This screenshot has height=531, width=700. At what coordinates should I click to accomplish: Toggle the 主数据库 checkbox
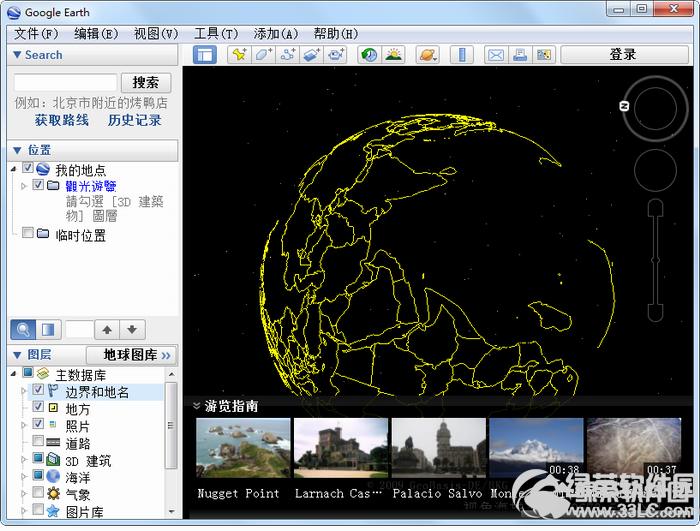click(28, 372)
